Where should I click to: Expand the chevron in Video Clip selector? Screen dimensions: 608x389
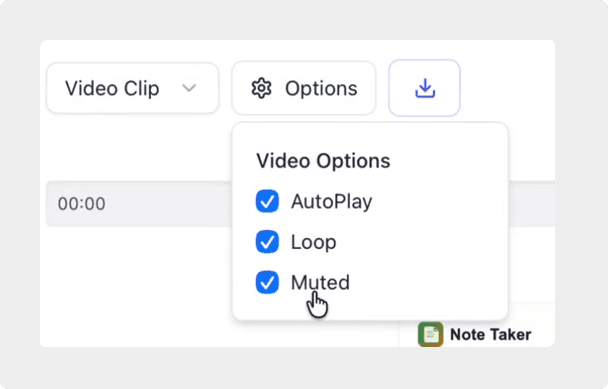click(189, 88)
